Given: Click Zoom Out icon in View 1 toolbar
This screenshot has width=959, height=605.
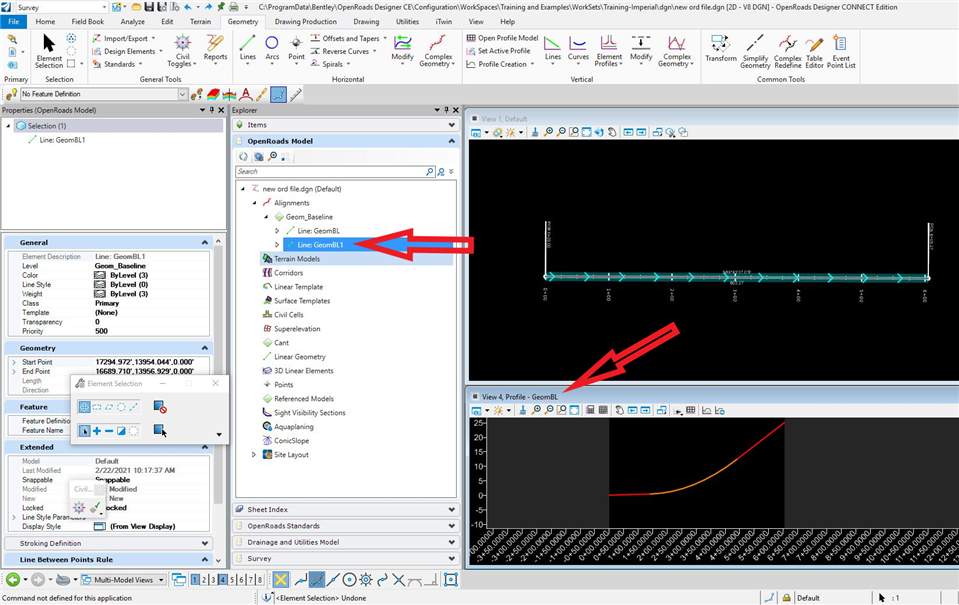Looking at the screenshot, I should pos(561,132).
